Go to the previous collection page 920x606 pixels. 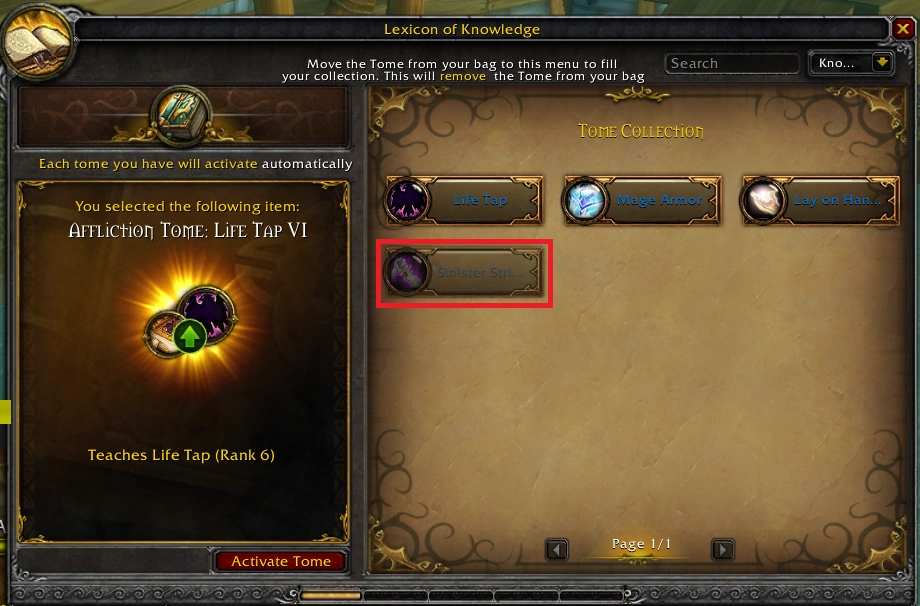[557, 550]
